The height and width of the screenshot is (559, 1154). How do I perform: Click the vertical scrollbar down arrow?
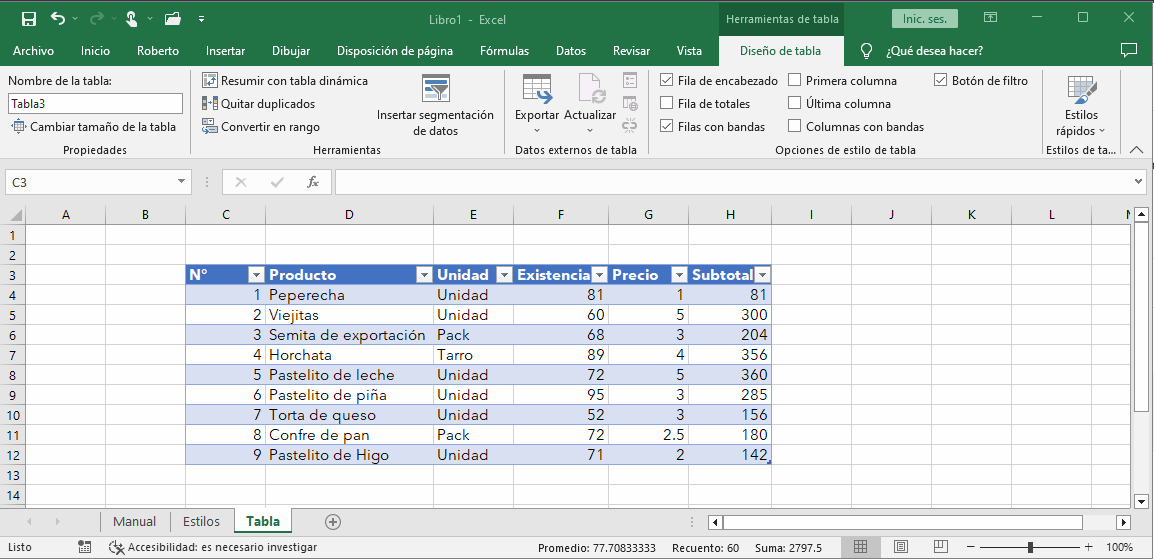click(x=1141, y=502)
